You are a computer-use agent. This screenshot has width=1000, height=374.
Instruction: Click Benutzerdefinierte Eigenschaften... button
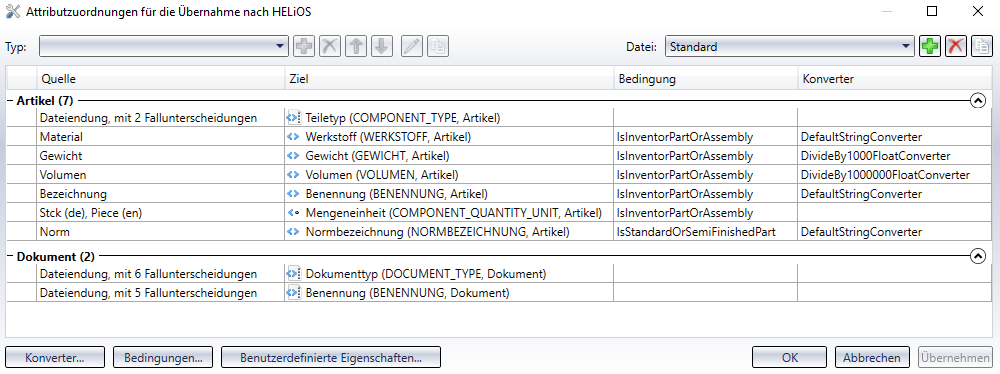click(331, 357)
